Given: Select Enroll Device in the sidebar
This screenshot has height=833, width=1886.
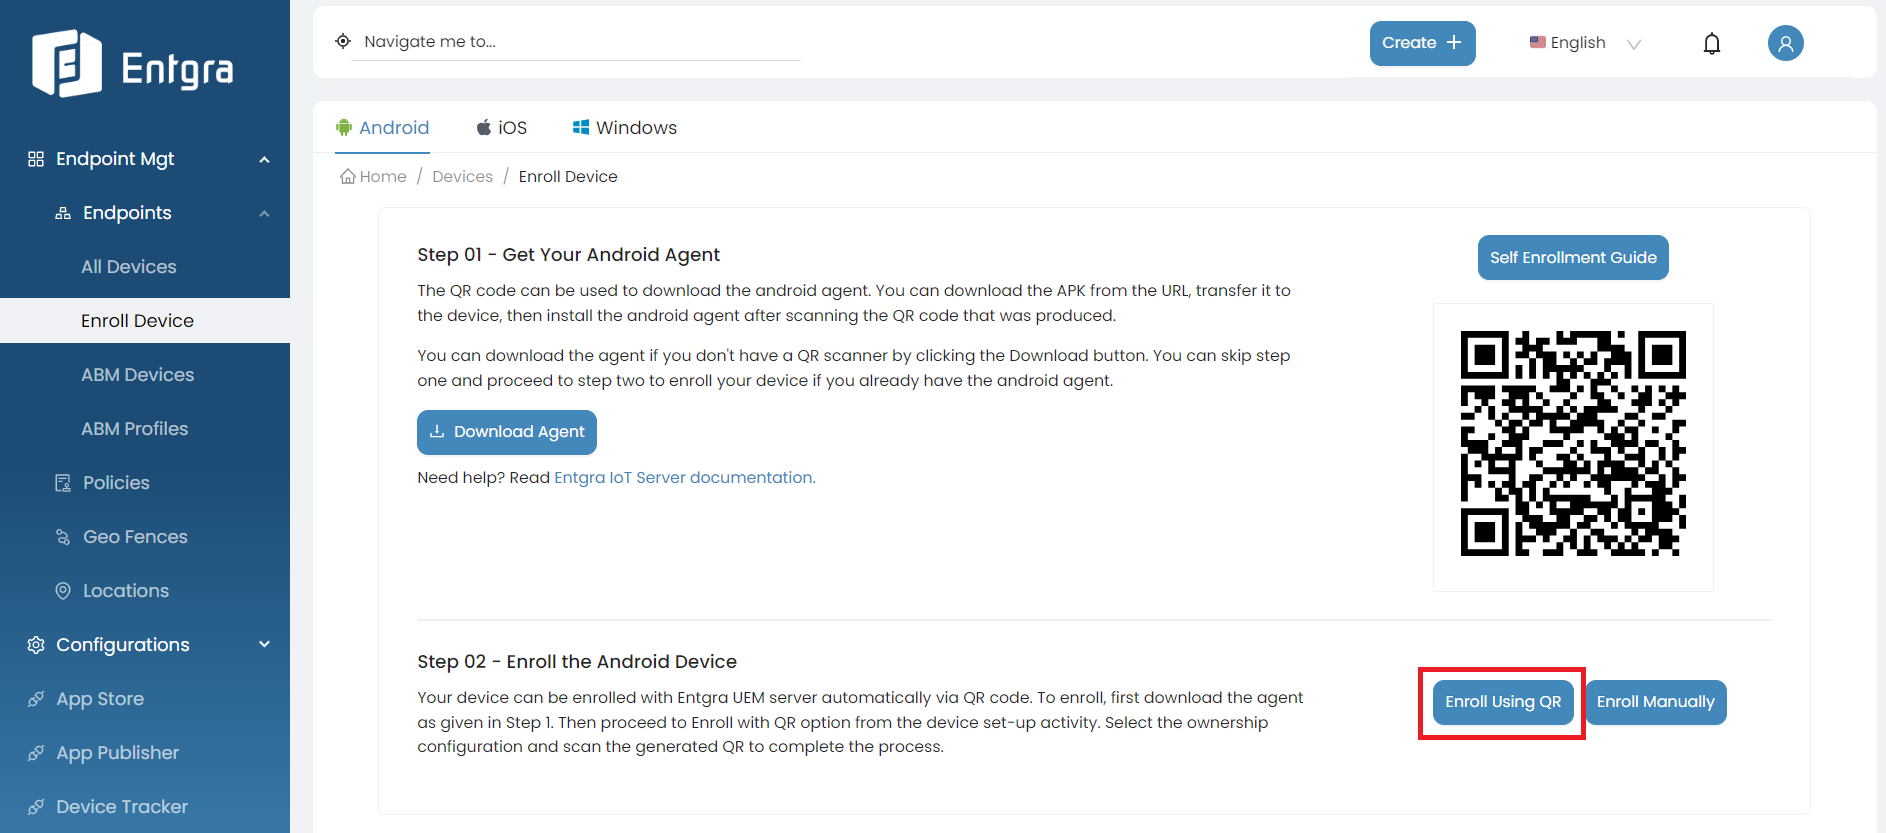Looking at the screenshot, I should tap(145, 321).
